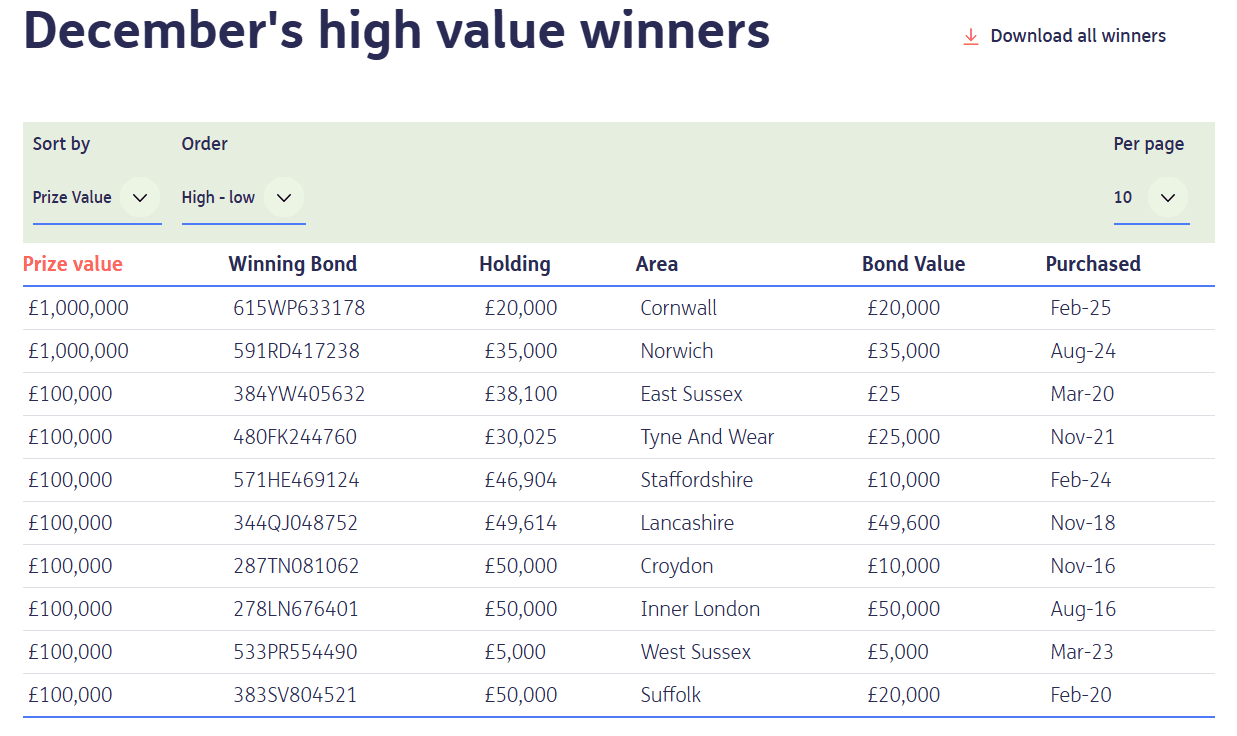1237x736 pixels.
Task: Click the Norwich area cell
Action: [677, 351]
